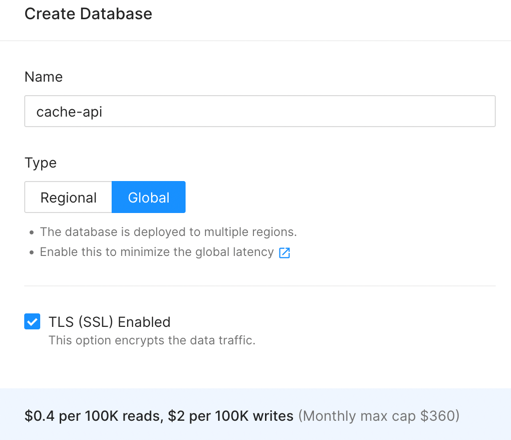Click the Create Database heading

(x=88, y=14)
